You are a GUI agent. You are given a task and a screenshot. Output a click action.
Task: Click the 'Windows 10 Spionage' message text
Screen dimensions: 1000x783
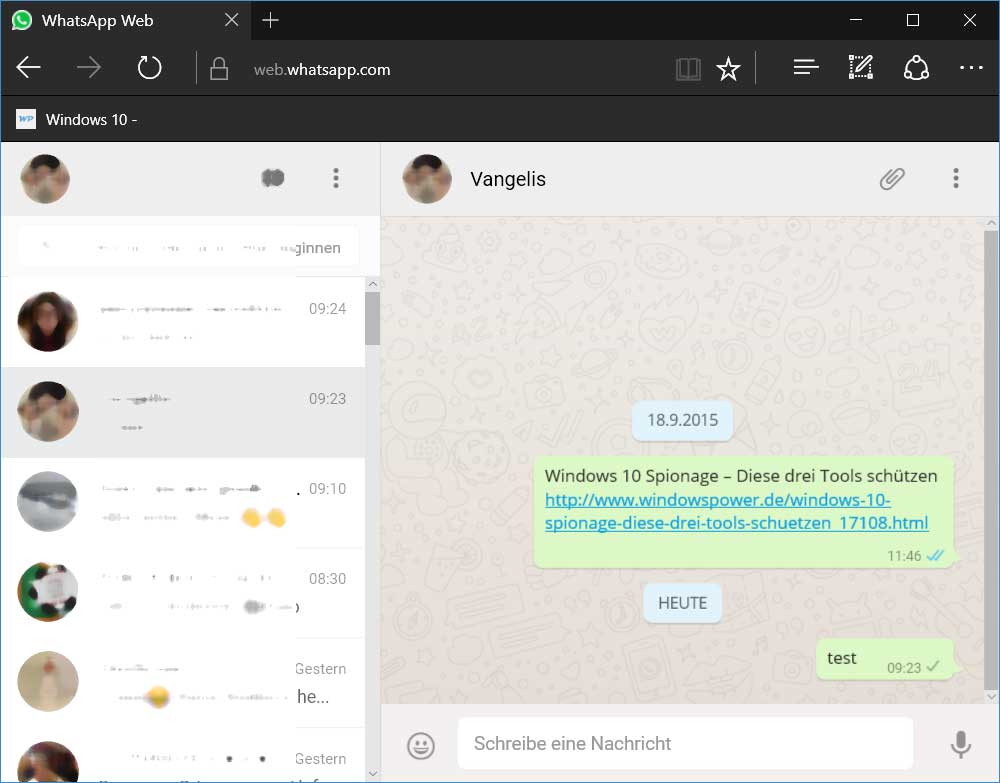tap(741, 476)
